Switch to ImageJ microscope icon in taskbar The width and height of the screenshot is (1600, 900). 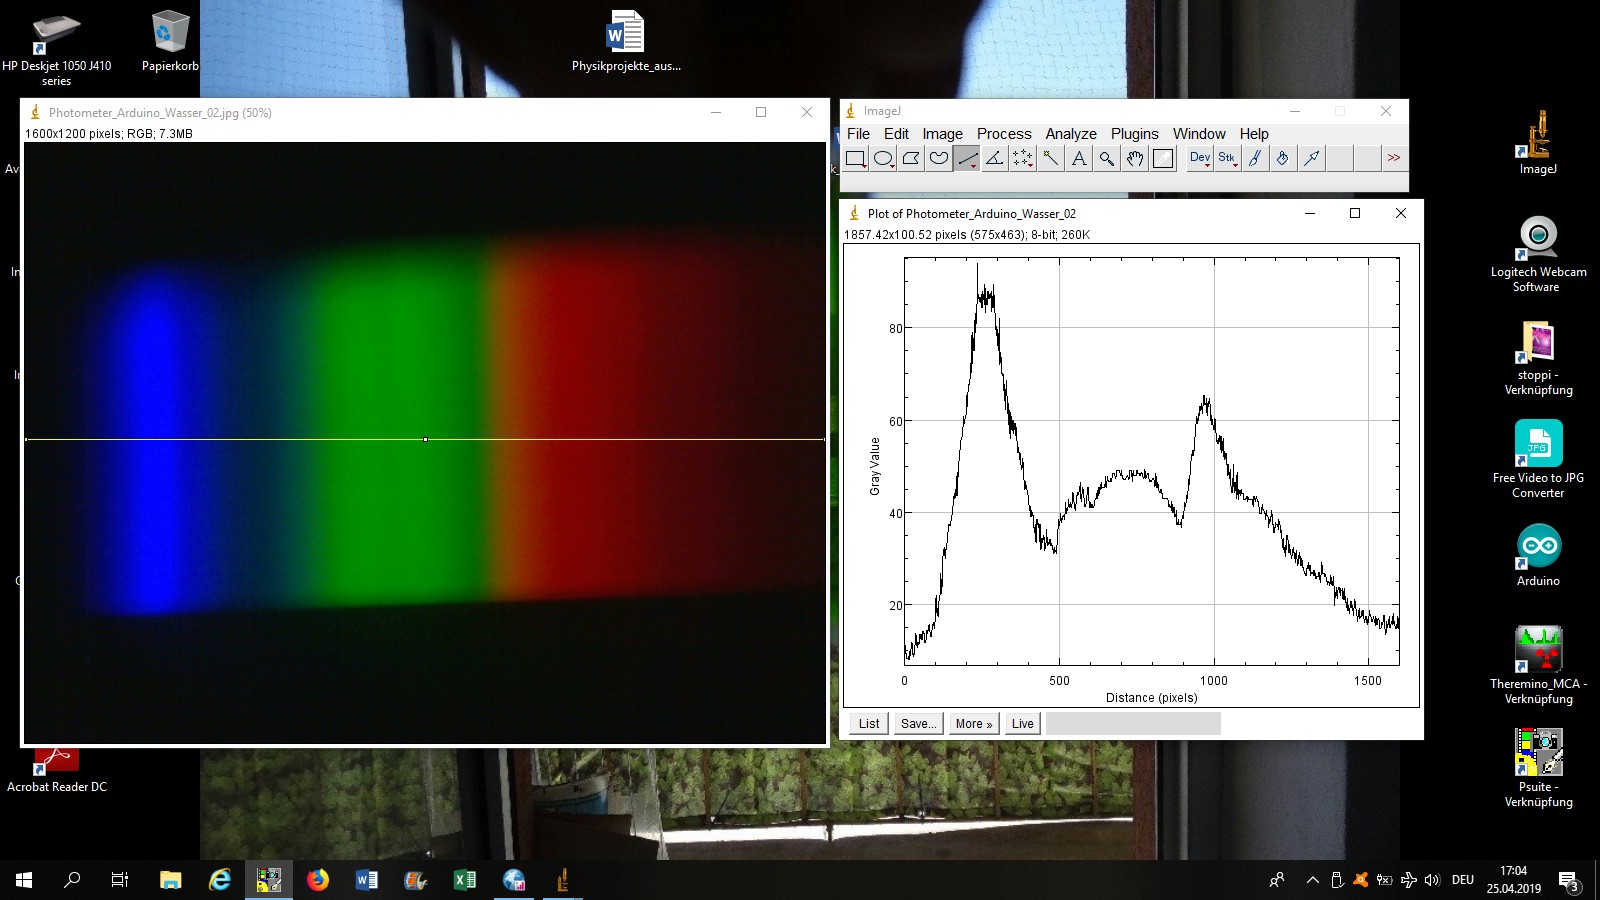tap(563, 880)
